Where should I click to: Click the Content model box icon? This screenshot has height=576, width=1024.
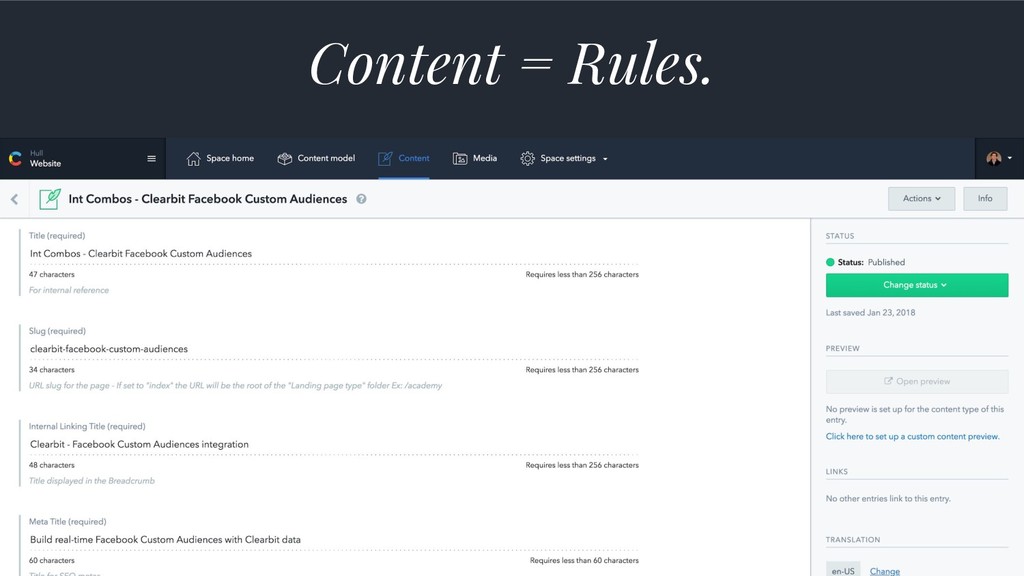[x=285, y=159]
